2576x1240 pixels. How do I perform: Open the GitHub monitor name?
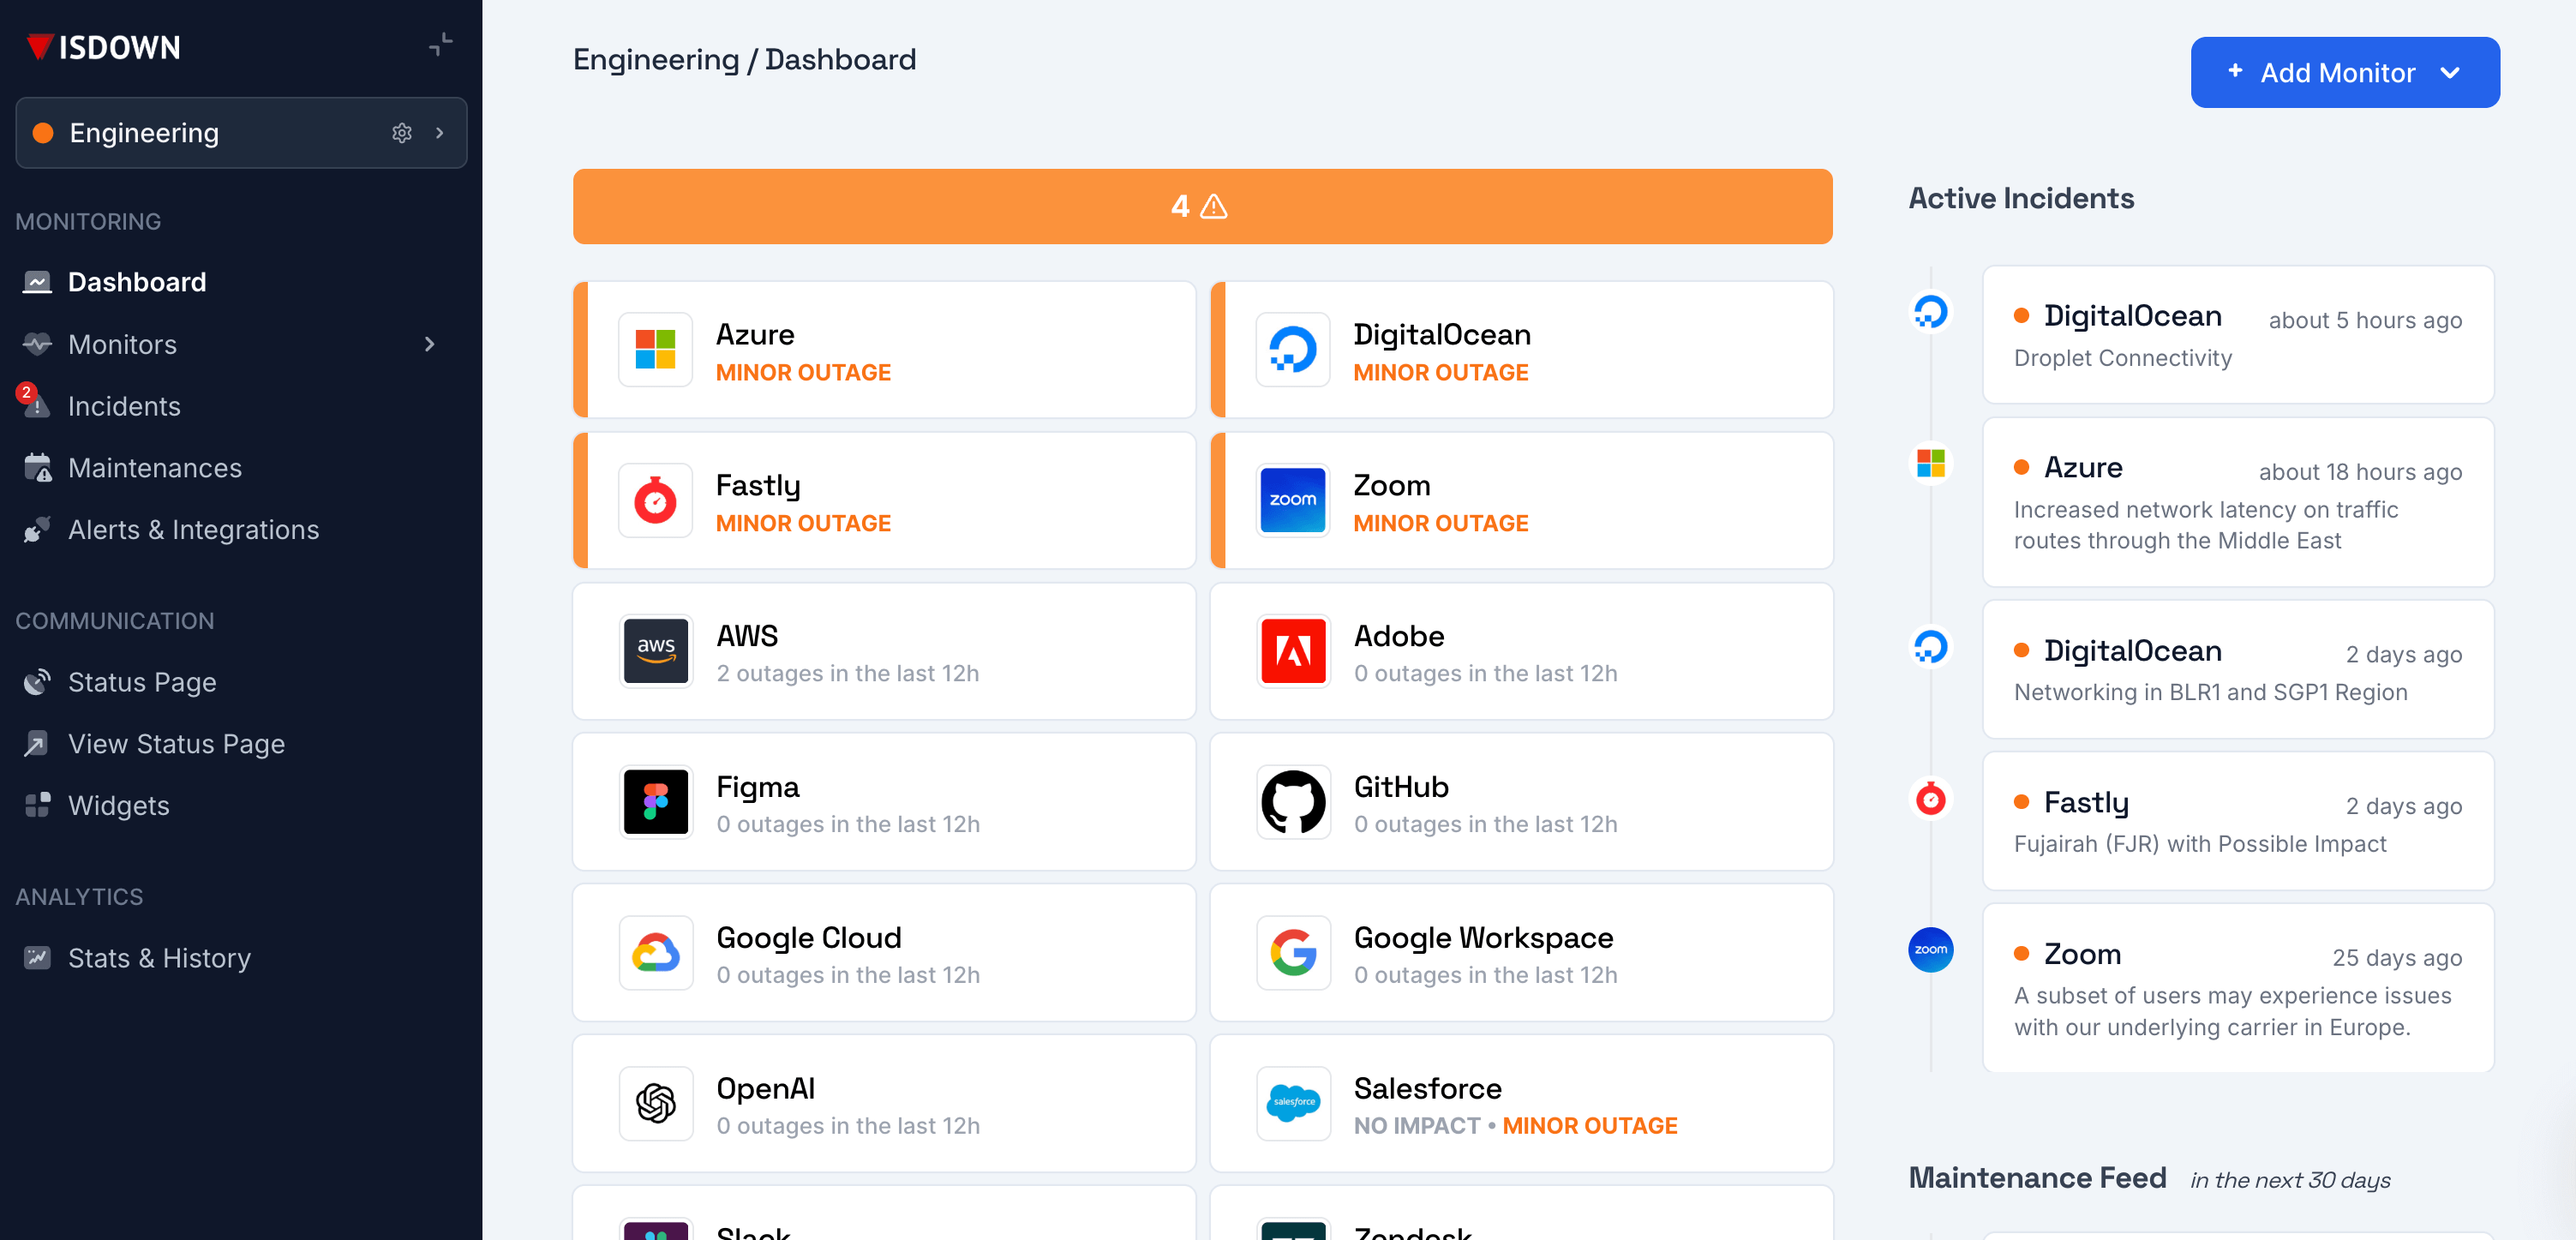tap(1401, 787)
